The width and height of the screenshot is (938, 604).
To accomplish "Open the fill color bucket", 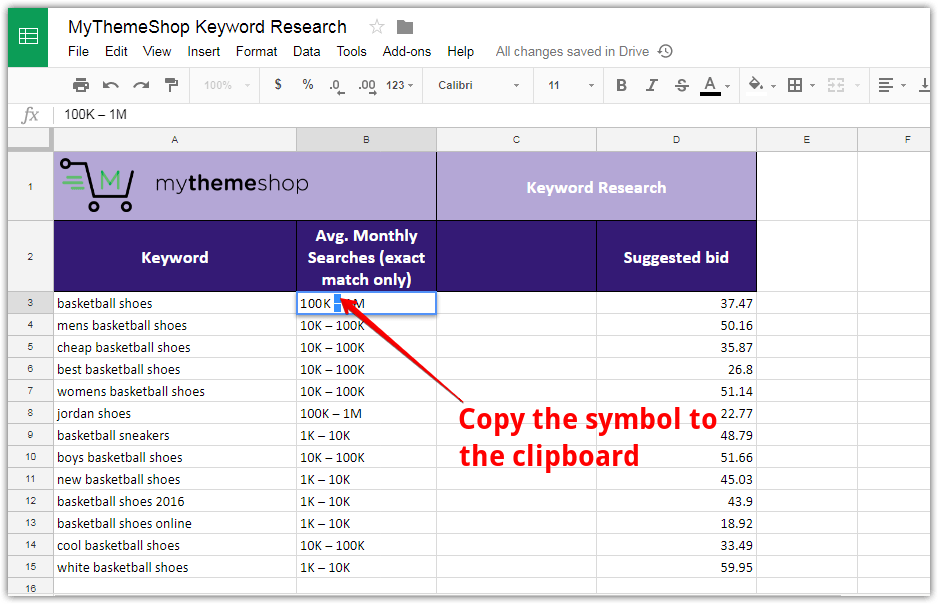I will (756, 84).
